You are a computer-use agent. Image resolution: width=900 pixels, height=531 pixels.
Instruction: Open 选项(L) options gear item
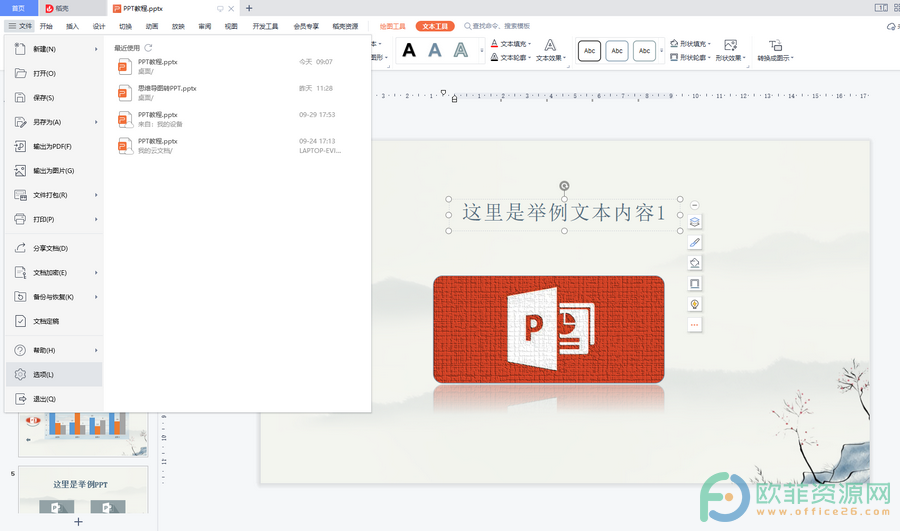tap(55, 374)
